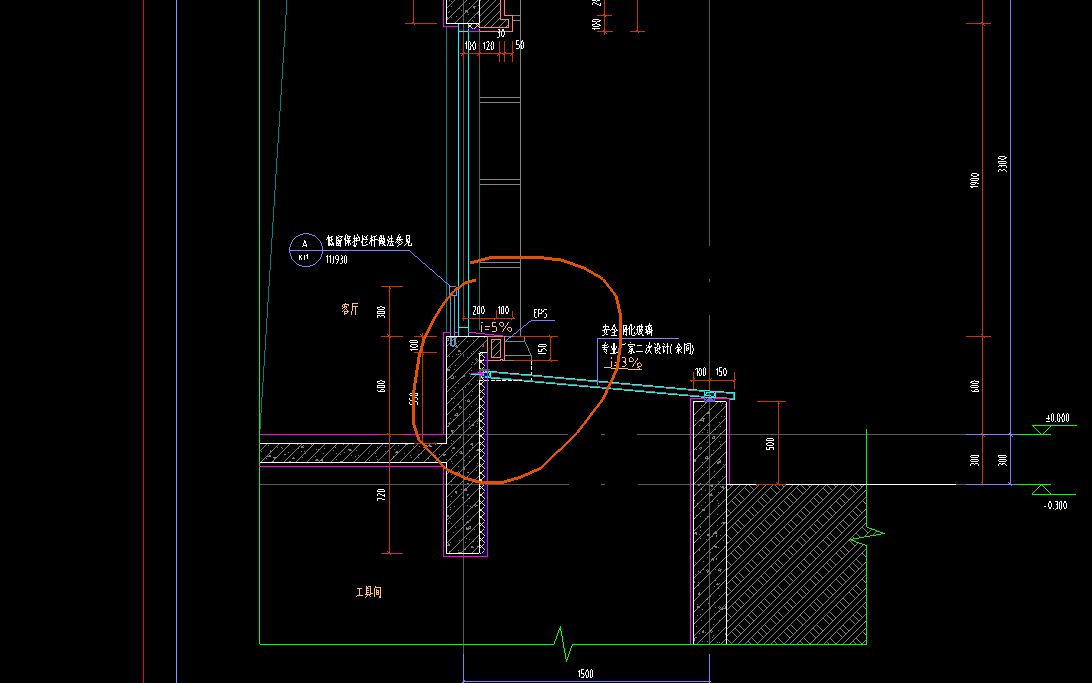Select the EPS leader label
The height and width of the screenshot is (683, 1092).
pos(540,313)
